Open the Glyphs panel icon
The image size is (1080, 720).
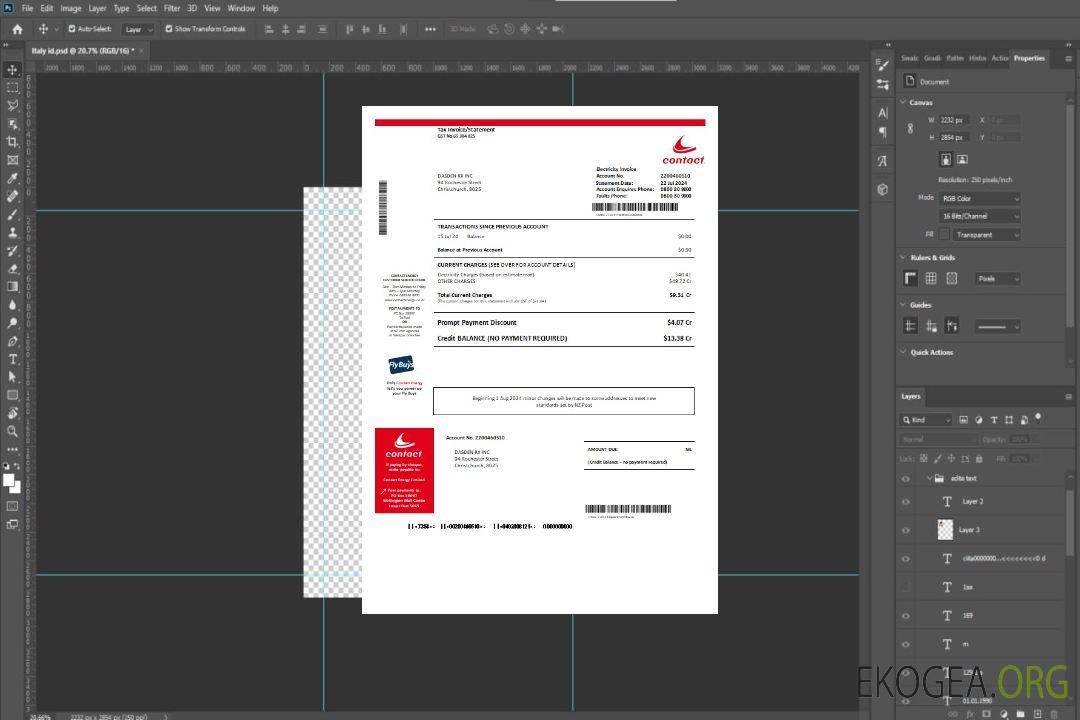click(x=883, y=161)
